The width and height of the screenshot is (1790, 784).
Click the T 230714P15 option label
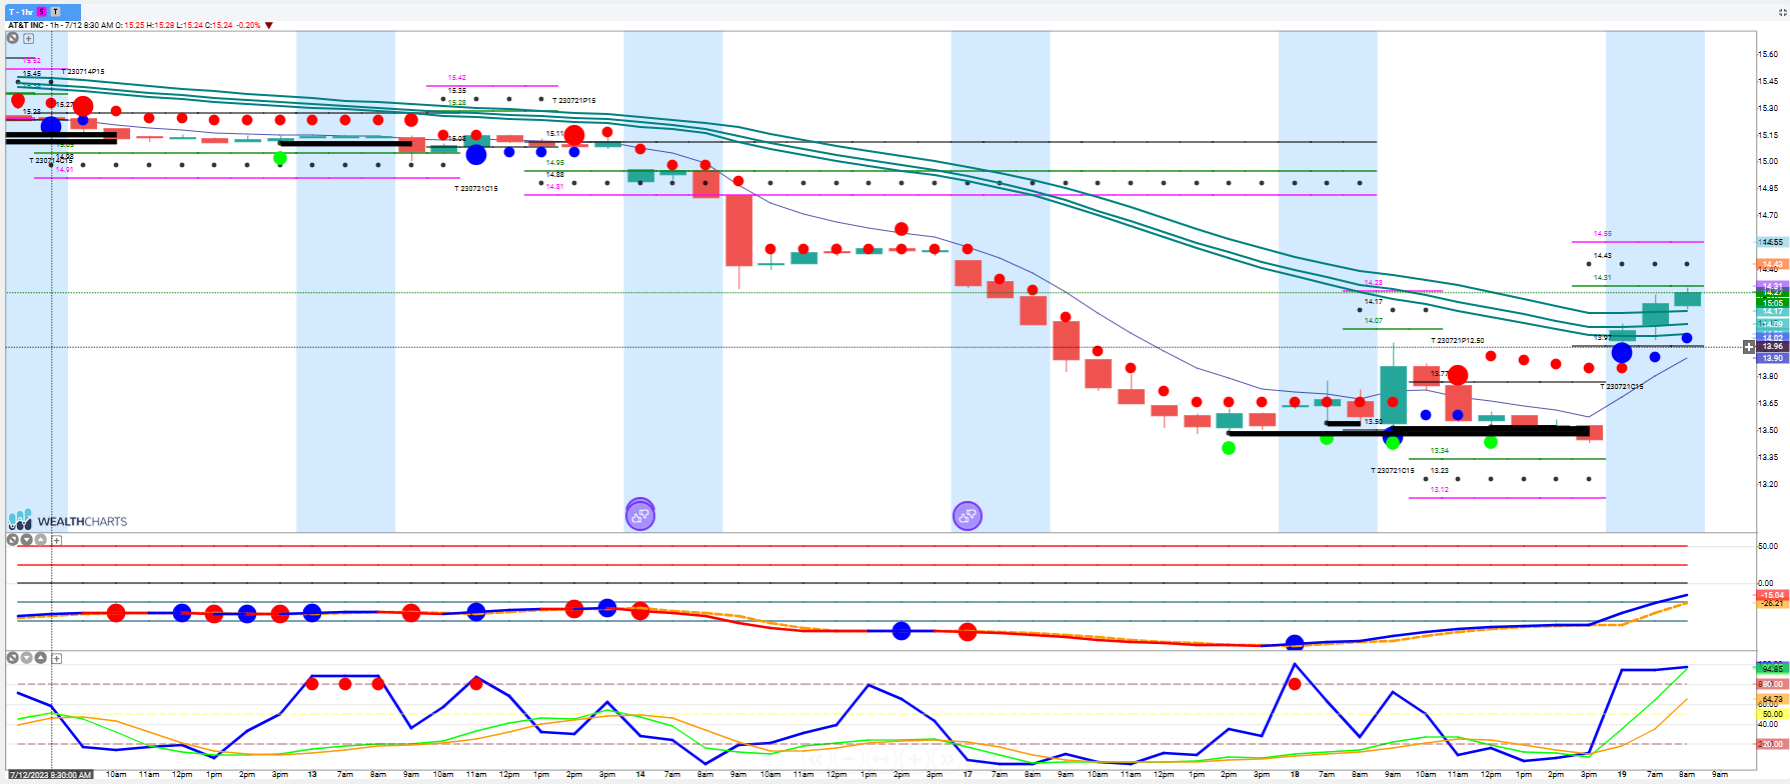pos(83,72)
